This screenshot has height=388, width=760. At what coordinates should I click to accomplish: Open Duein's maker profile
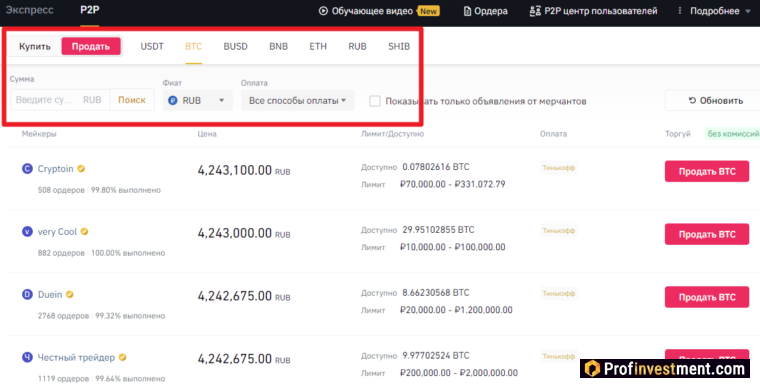[x=50, y=294]
